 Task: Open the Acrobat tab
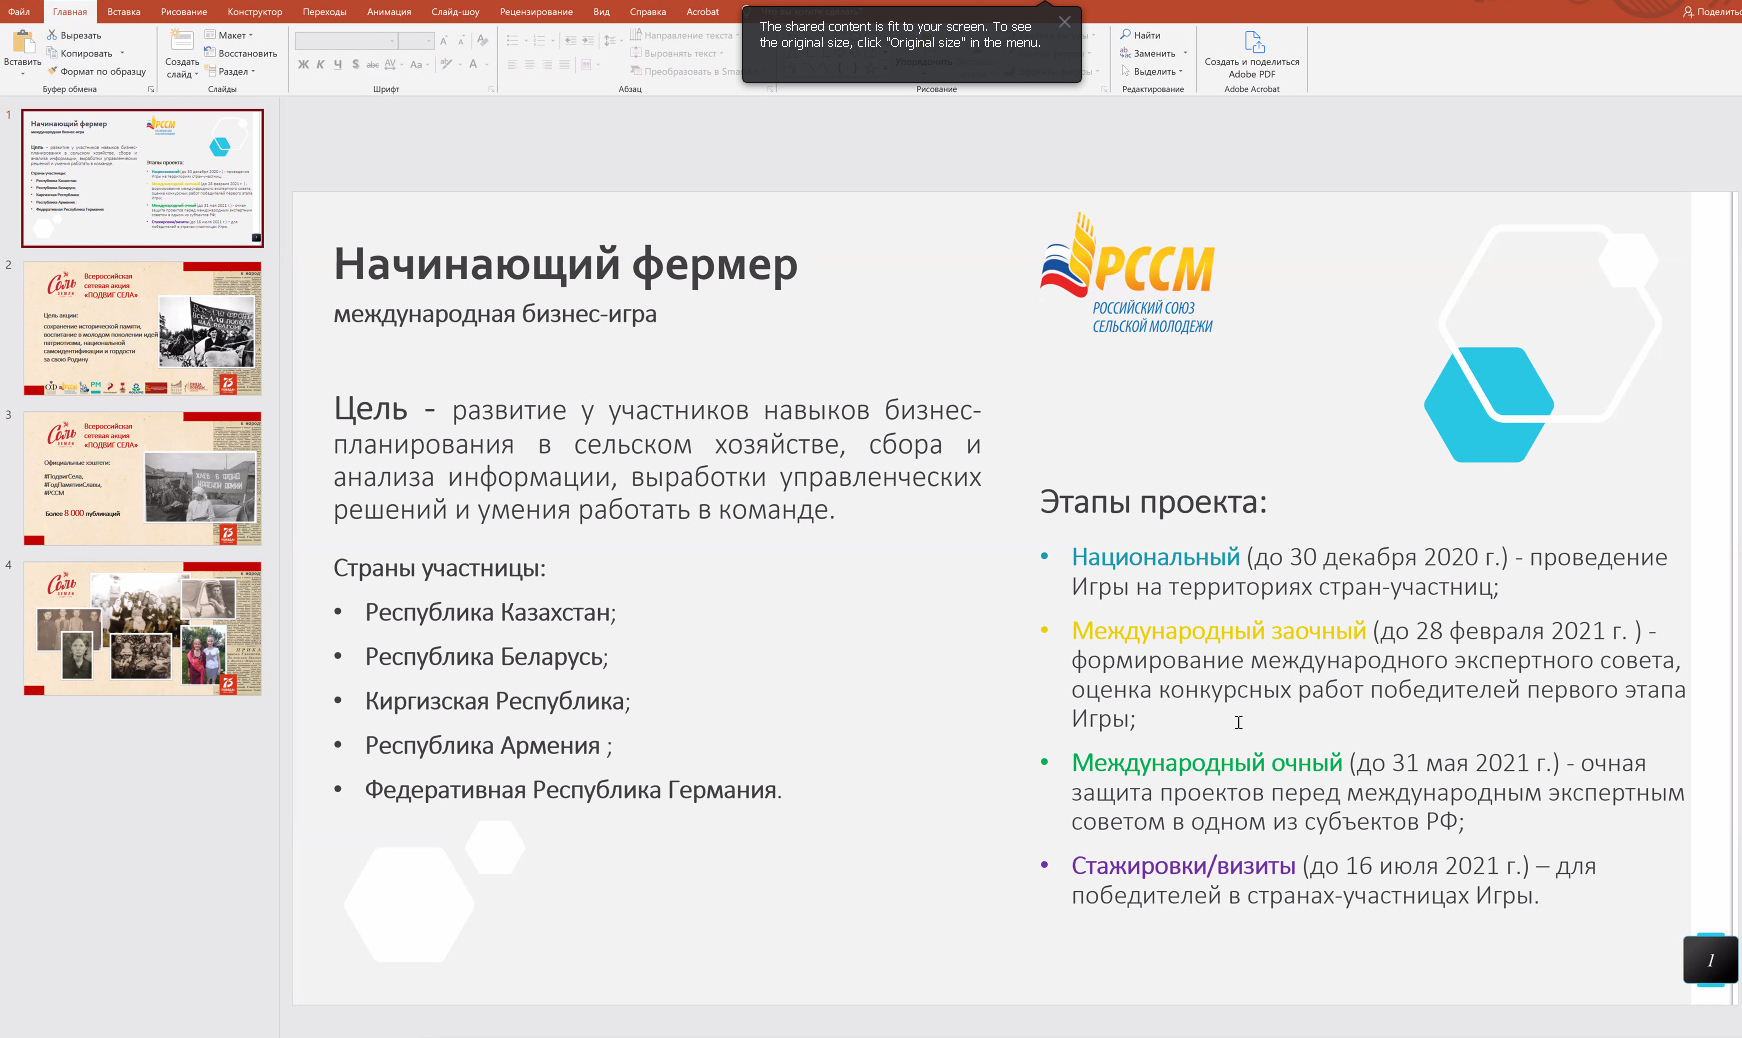click(x=702, y=12)
